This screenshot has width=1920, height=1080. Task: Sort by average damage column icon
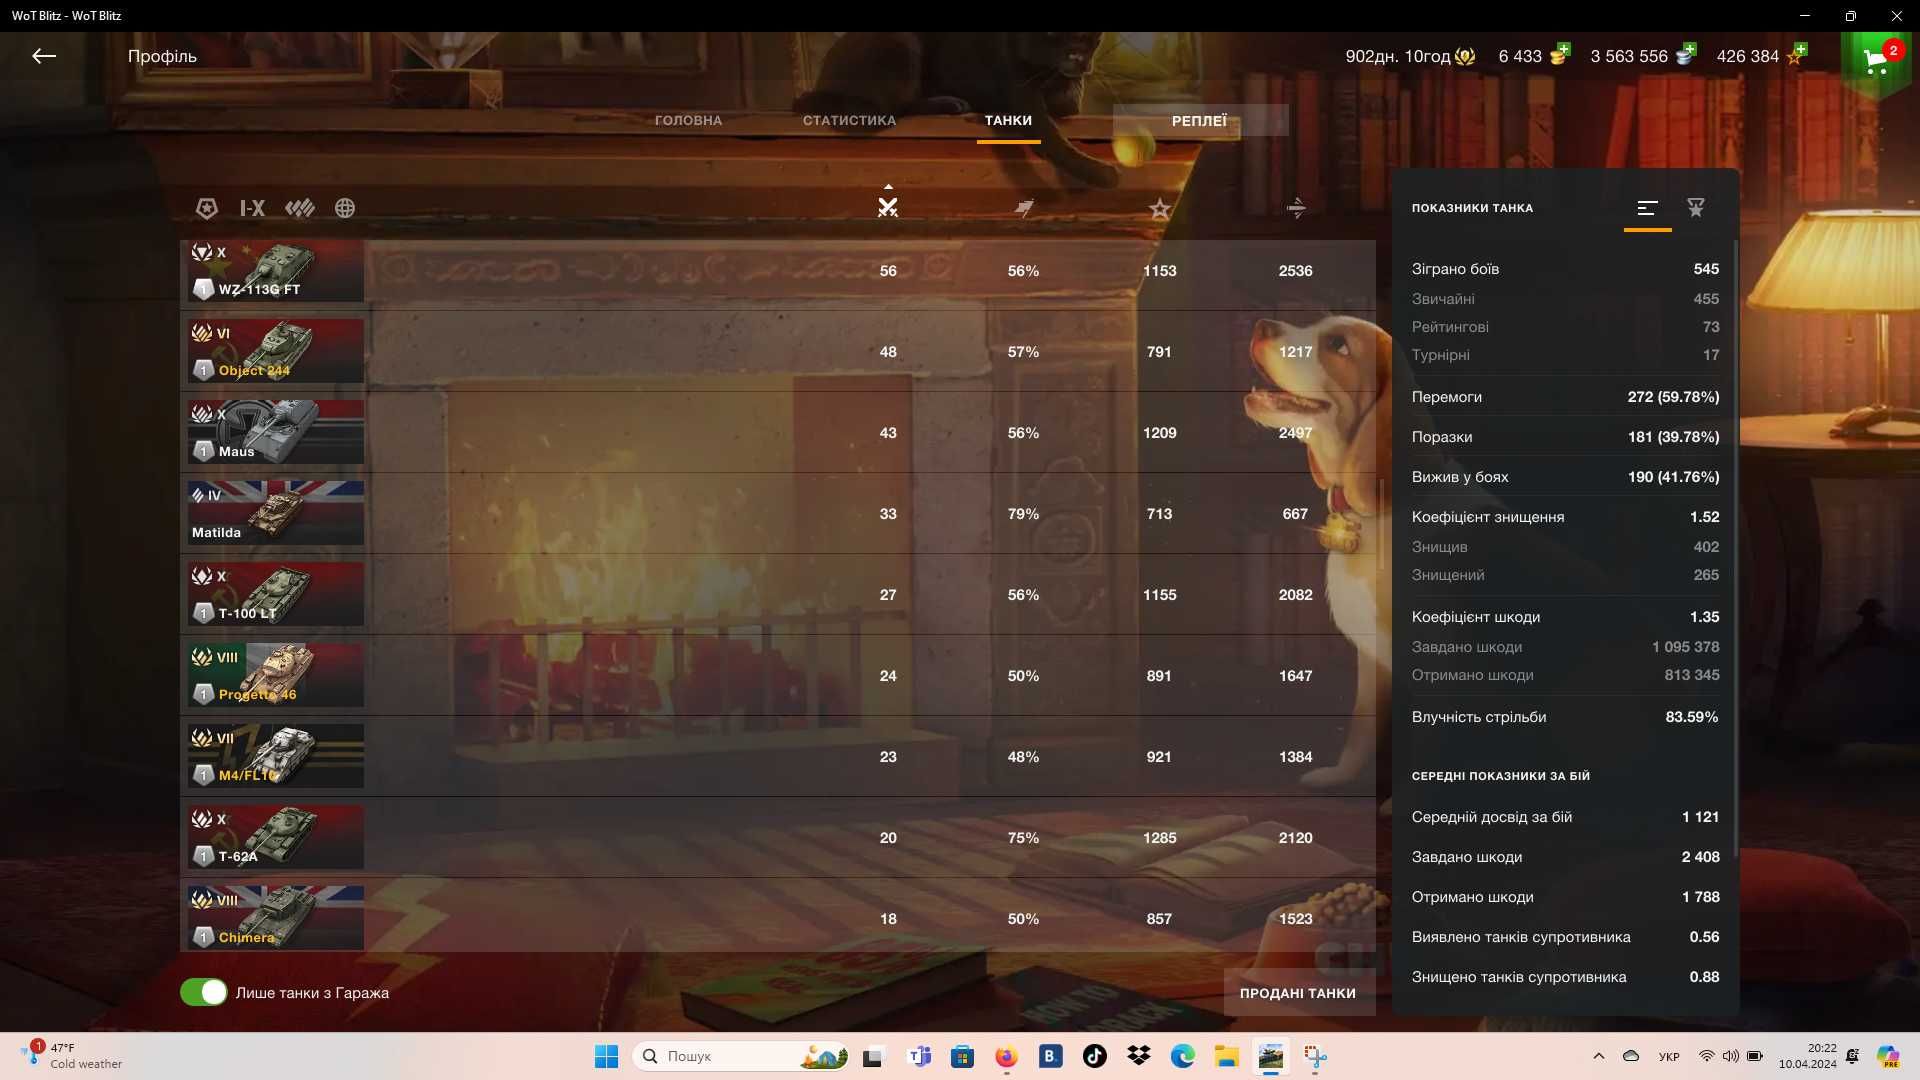1296,208
